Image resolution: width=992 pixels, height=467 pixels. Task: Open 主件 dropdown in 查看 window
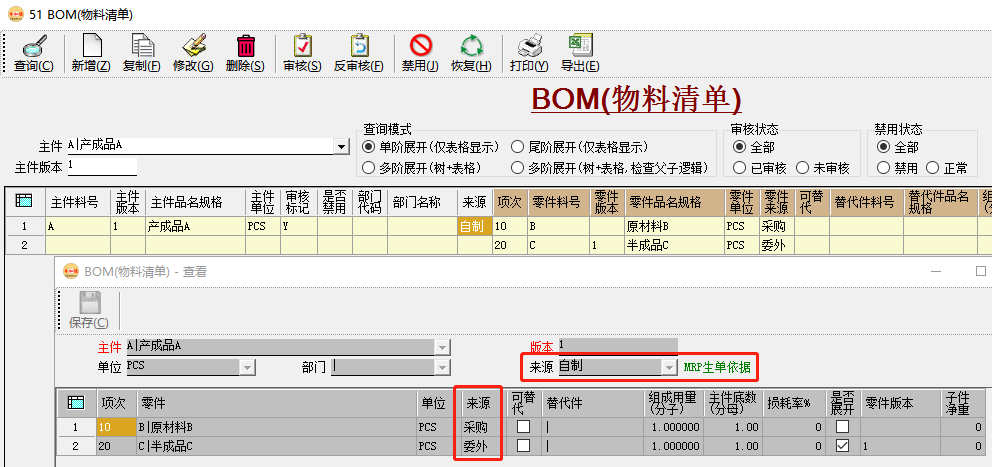443,347
